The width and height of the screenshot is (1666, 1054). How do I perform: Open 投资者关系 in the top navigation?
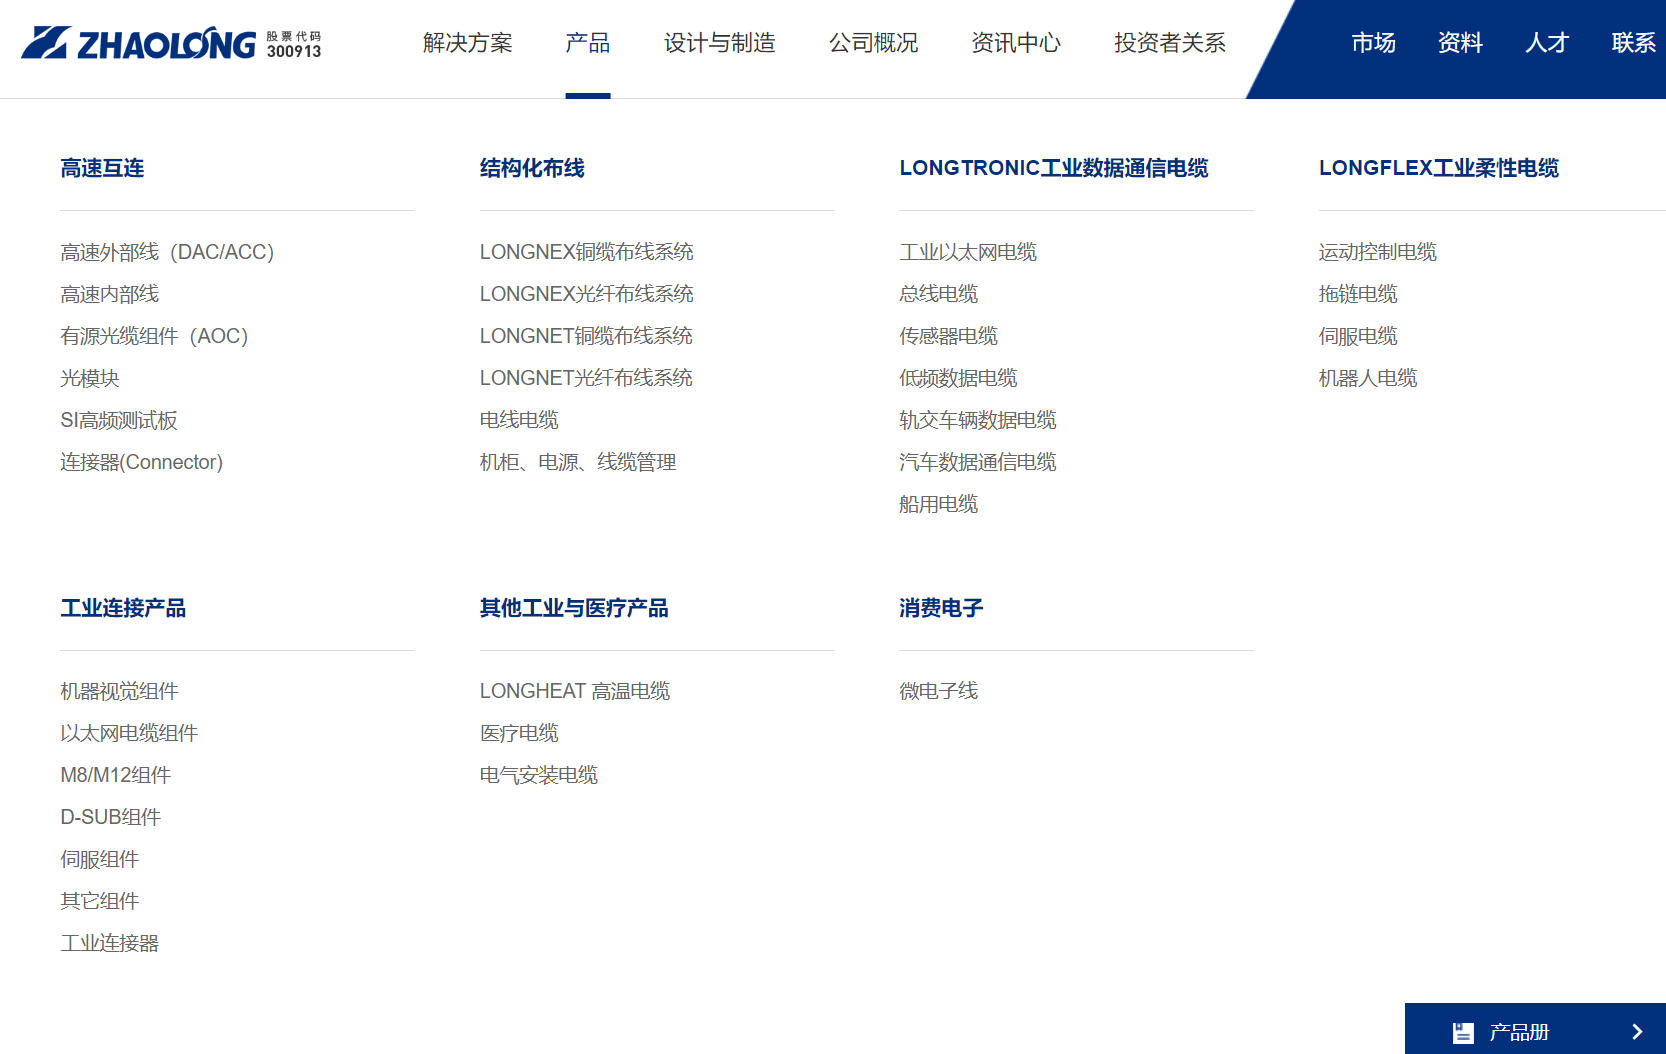tap(1169, 43)
